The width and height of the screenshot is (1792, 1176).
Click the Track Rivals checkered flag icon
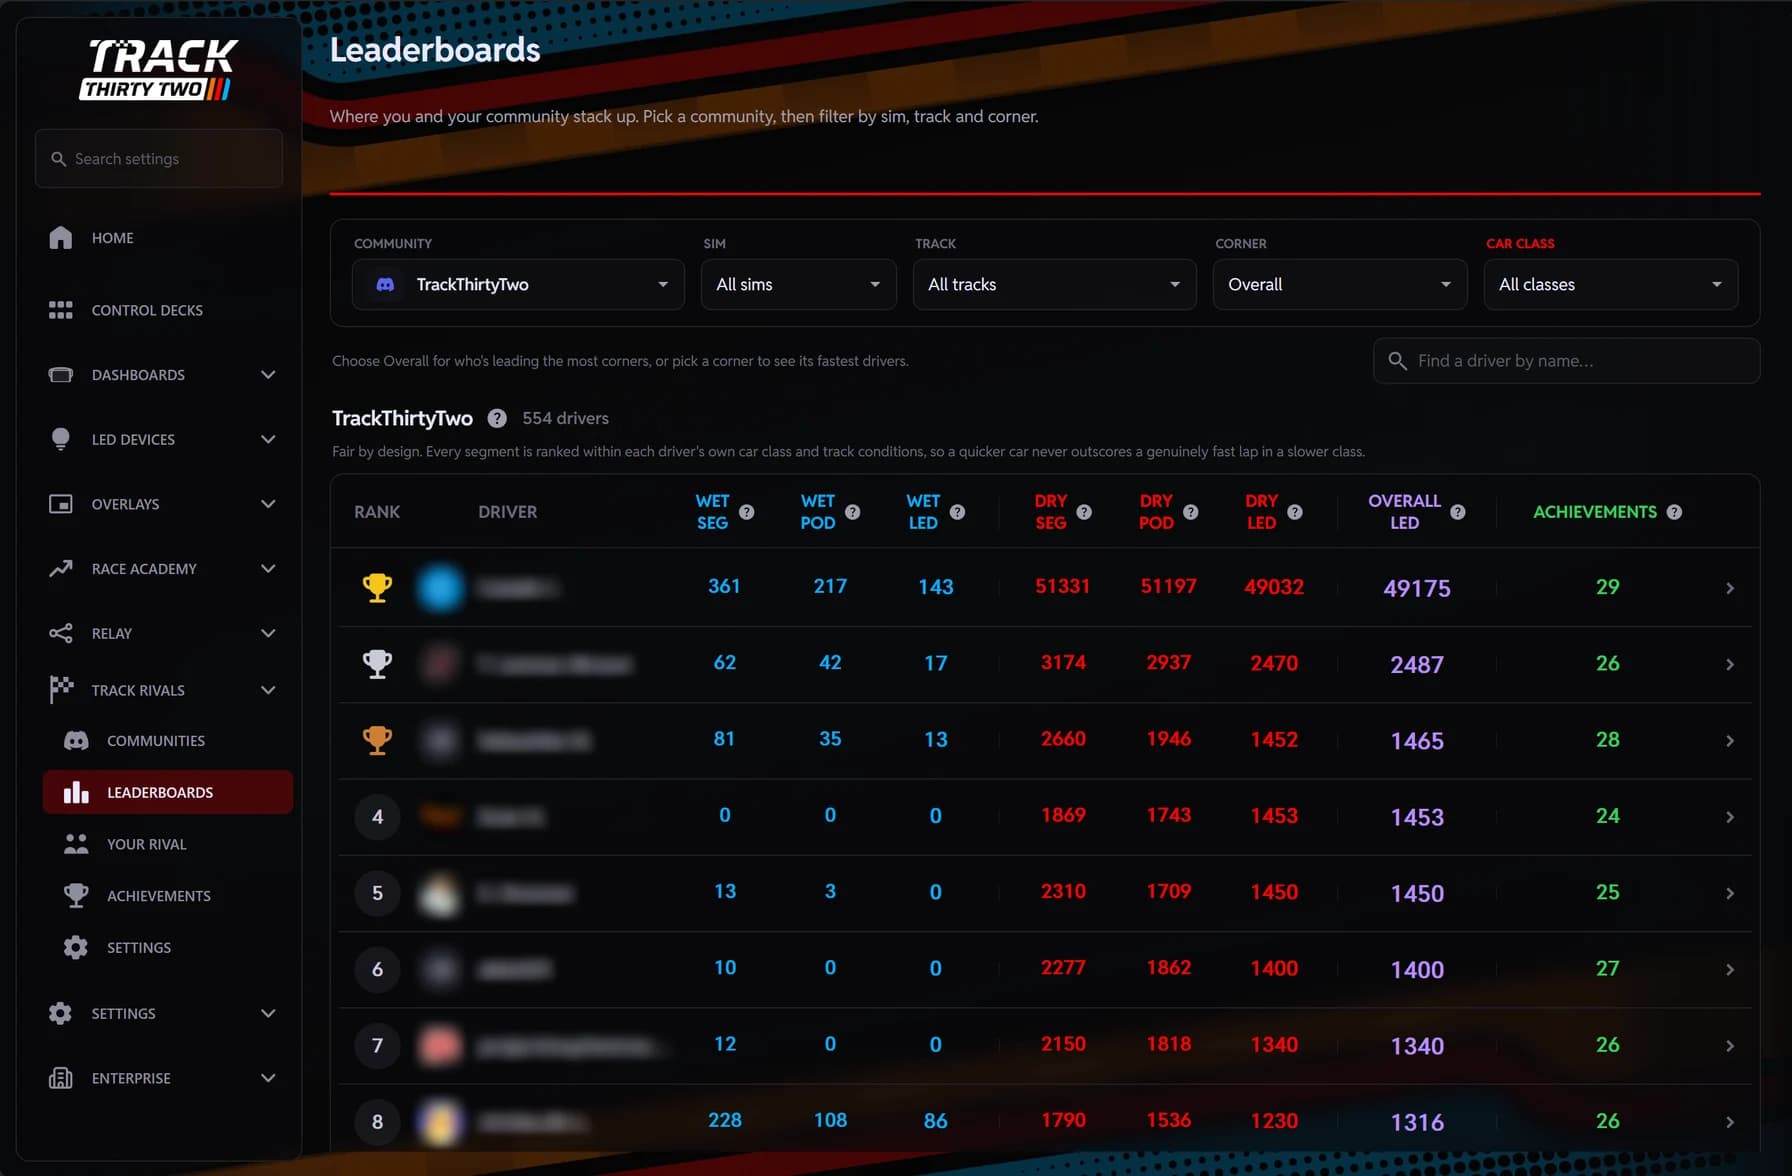coord(61,690)
